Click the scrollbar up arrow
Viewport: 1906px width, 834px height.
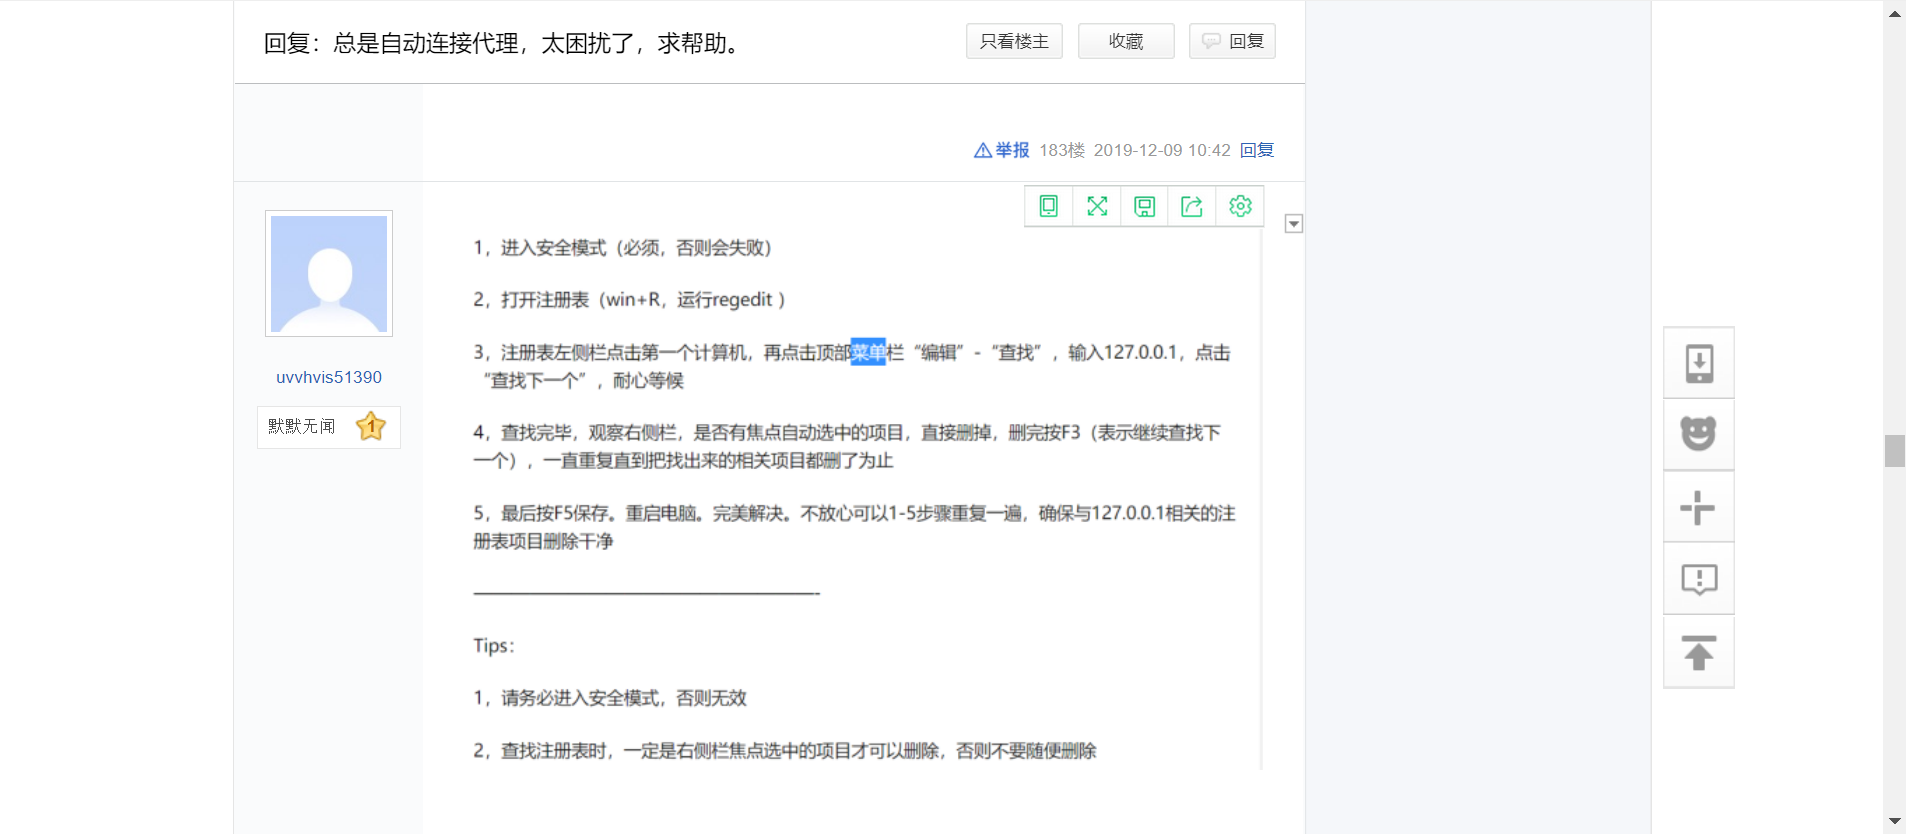(x=1895, y=13)
